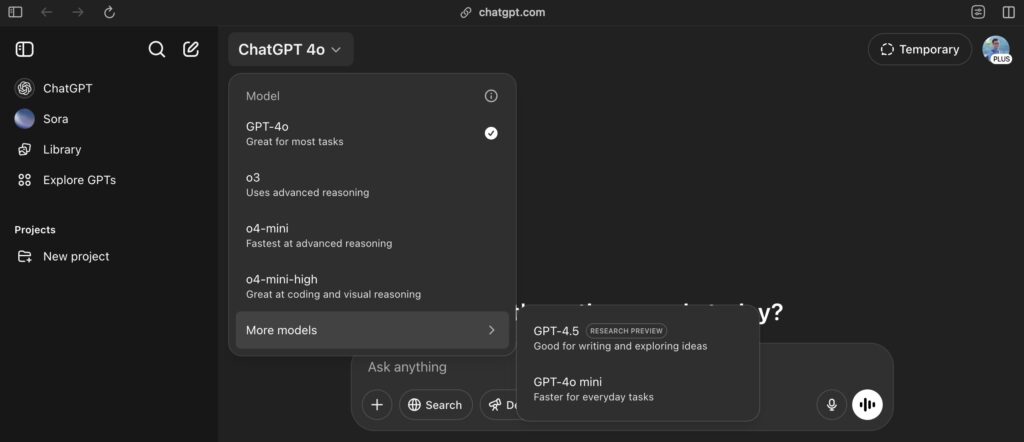Click "Great at coding and visual reasoning"
1024x442 pixels.
(x=333, y=294)
